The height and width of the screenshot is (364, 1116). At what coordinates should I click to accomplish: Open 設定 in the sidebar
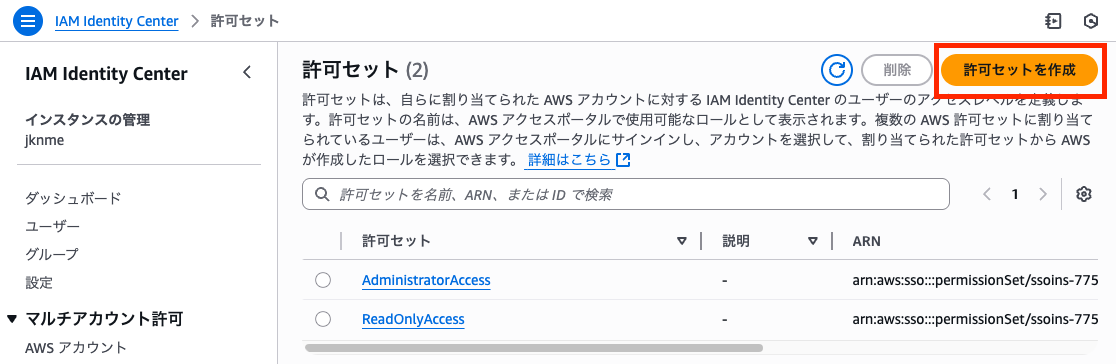pos(38,283)
